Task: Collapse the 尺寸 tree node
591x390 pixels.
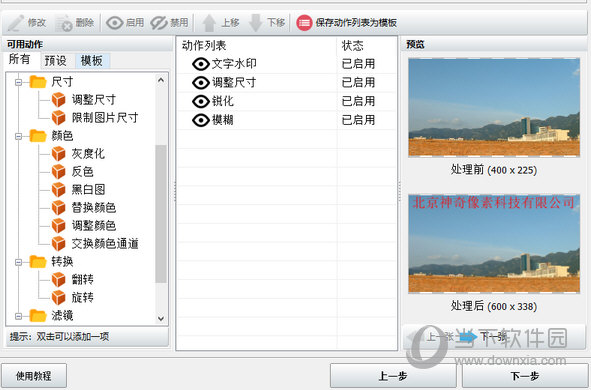Action: (x=18, y=82)
